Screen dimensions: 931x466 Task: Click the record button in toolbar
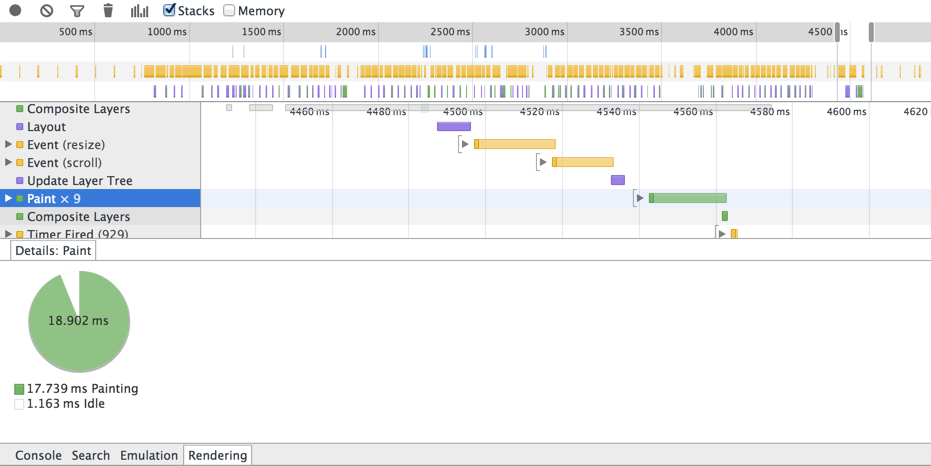(15, 11)
